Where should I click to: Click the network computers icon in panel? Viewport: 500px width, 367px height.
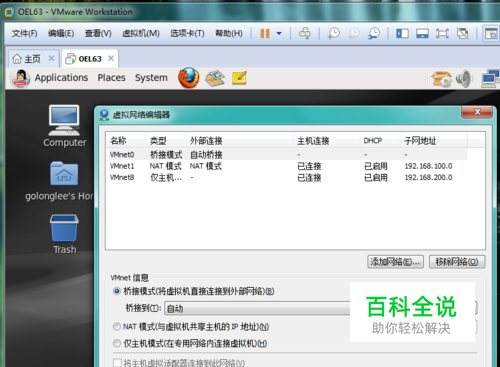490,79
